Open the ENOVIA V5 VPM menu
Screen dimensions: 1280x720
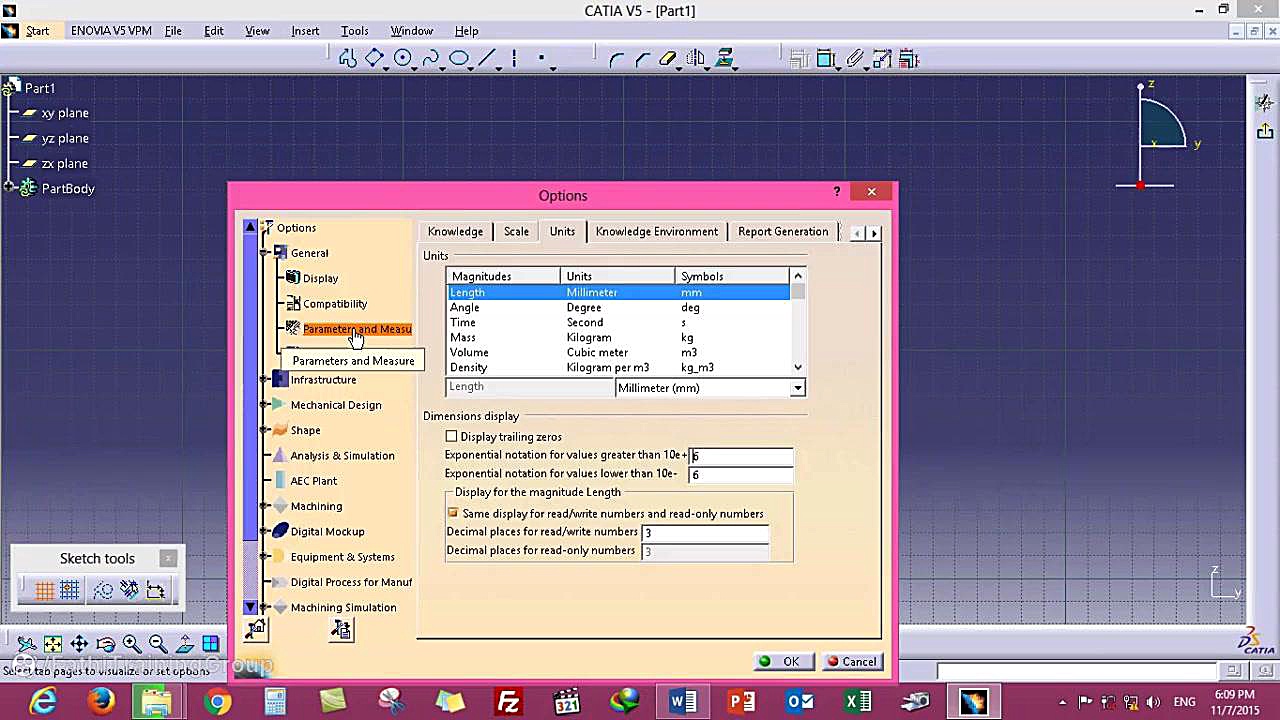[x=111, y=31]
